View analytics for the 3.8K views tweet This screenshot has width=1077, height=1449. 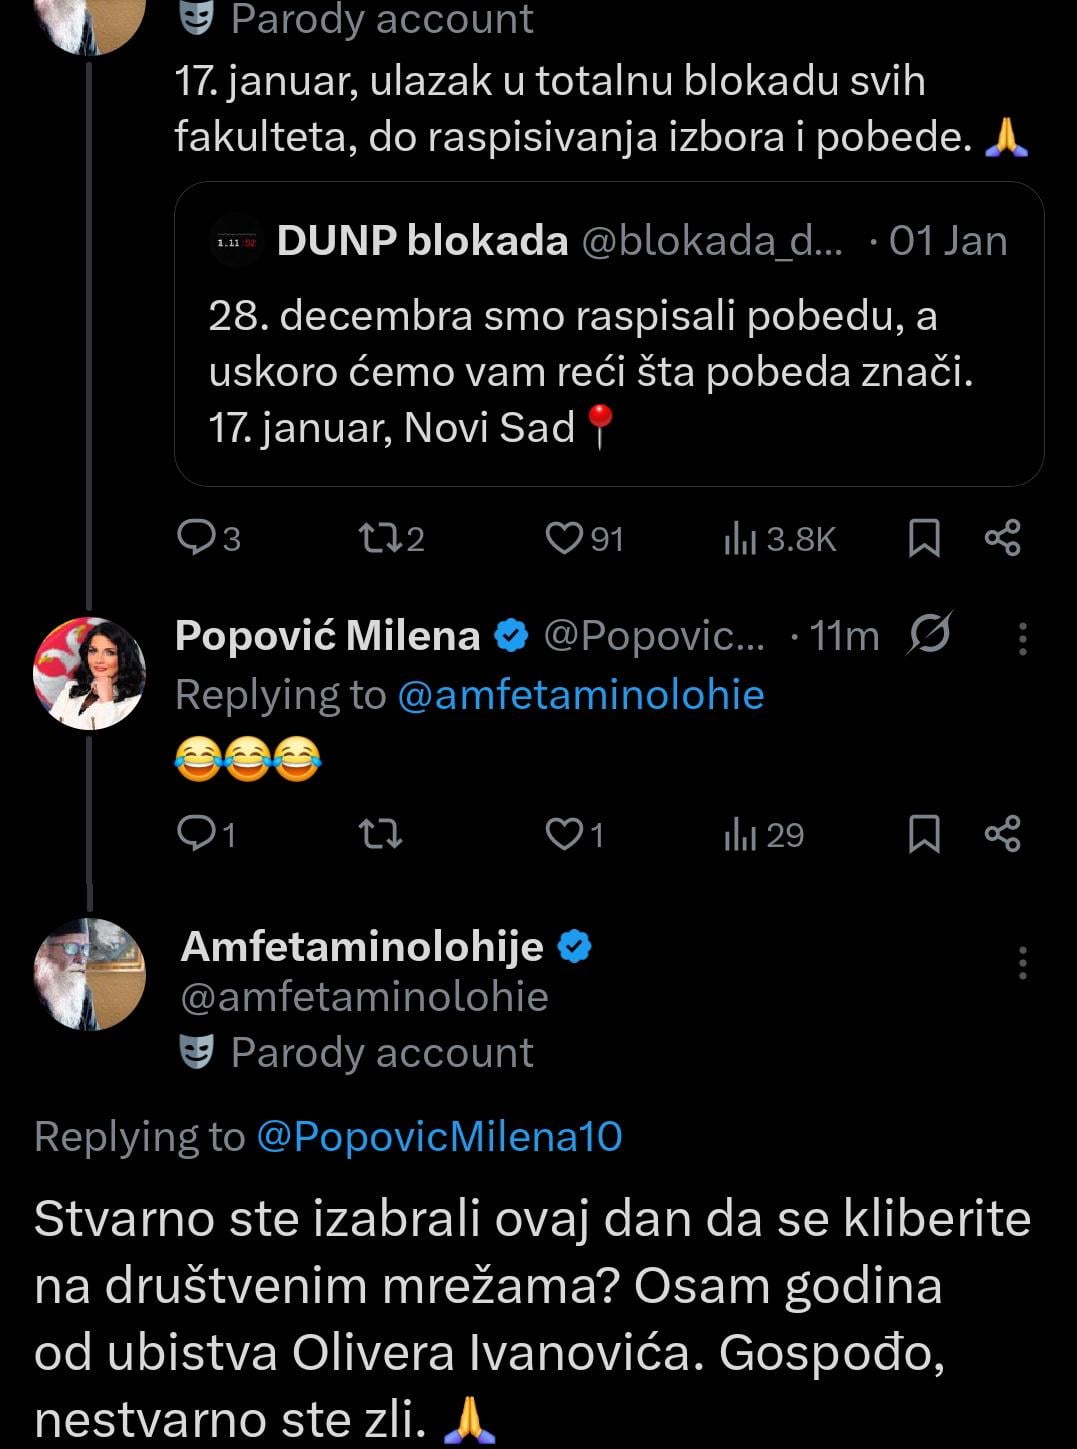pyautogui.click(x=740, y=539)
